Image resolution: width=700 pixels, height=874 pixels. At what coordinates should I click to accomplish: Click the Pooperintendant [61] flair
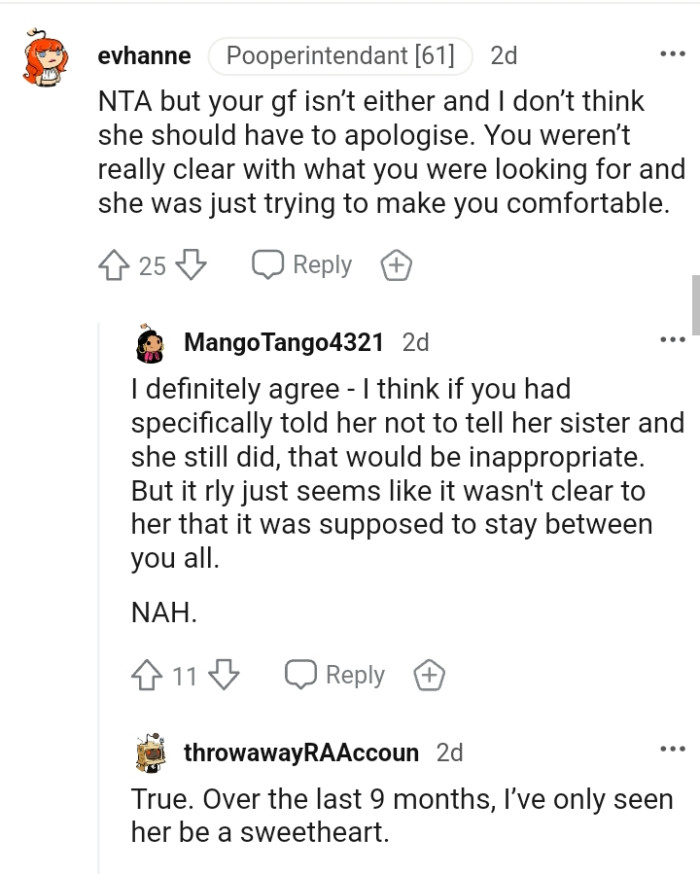(340, 56)
